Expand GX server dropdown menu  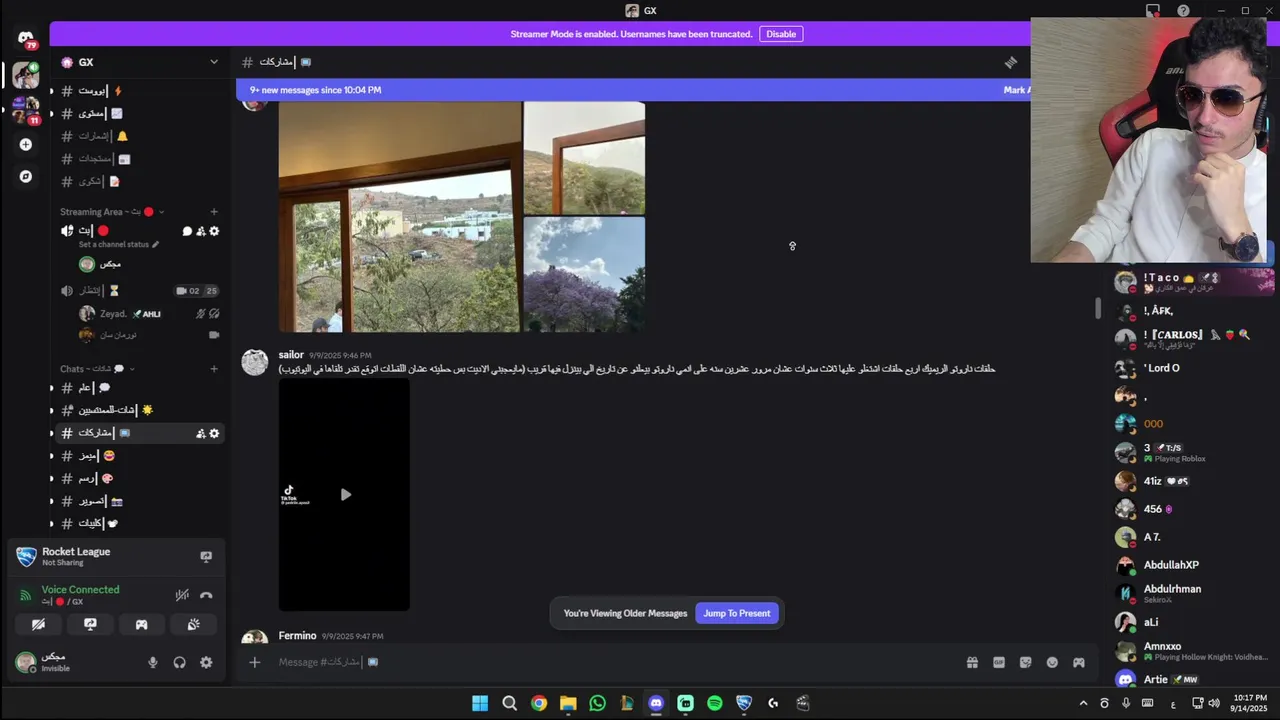pos(213,62)
